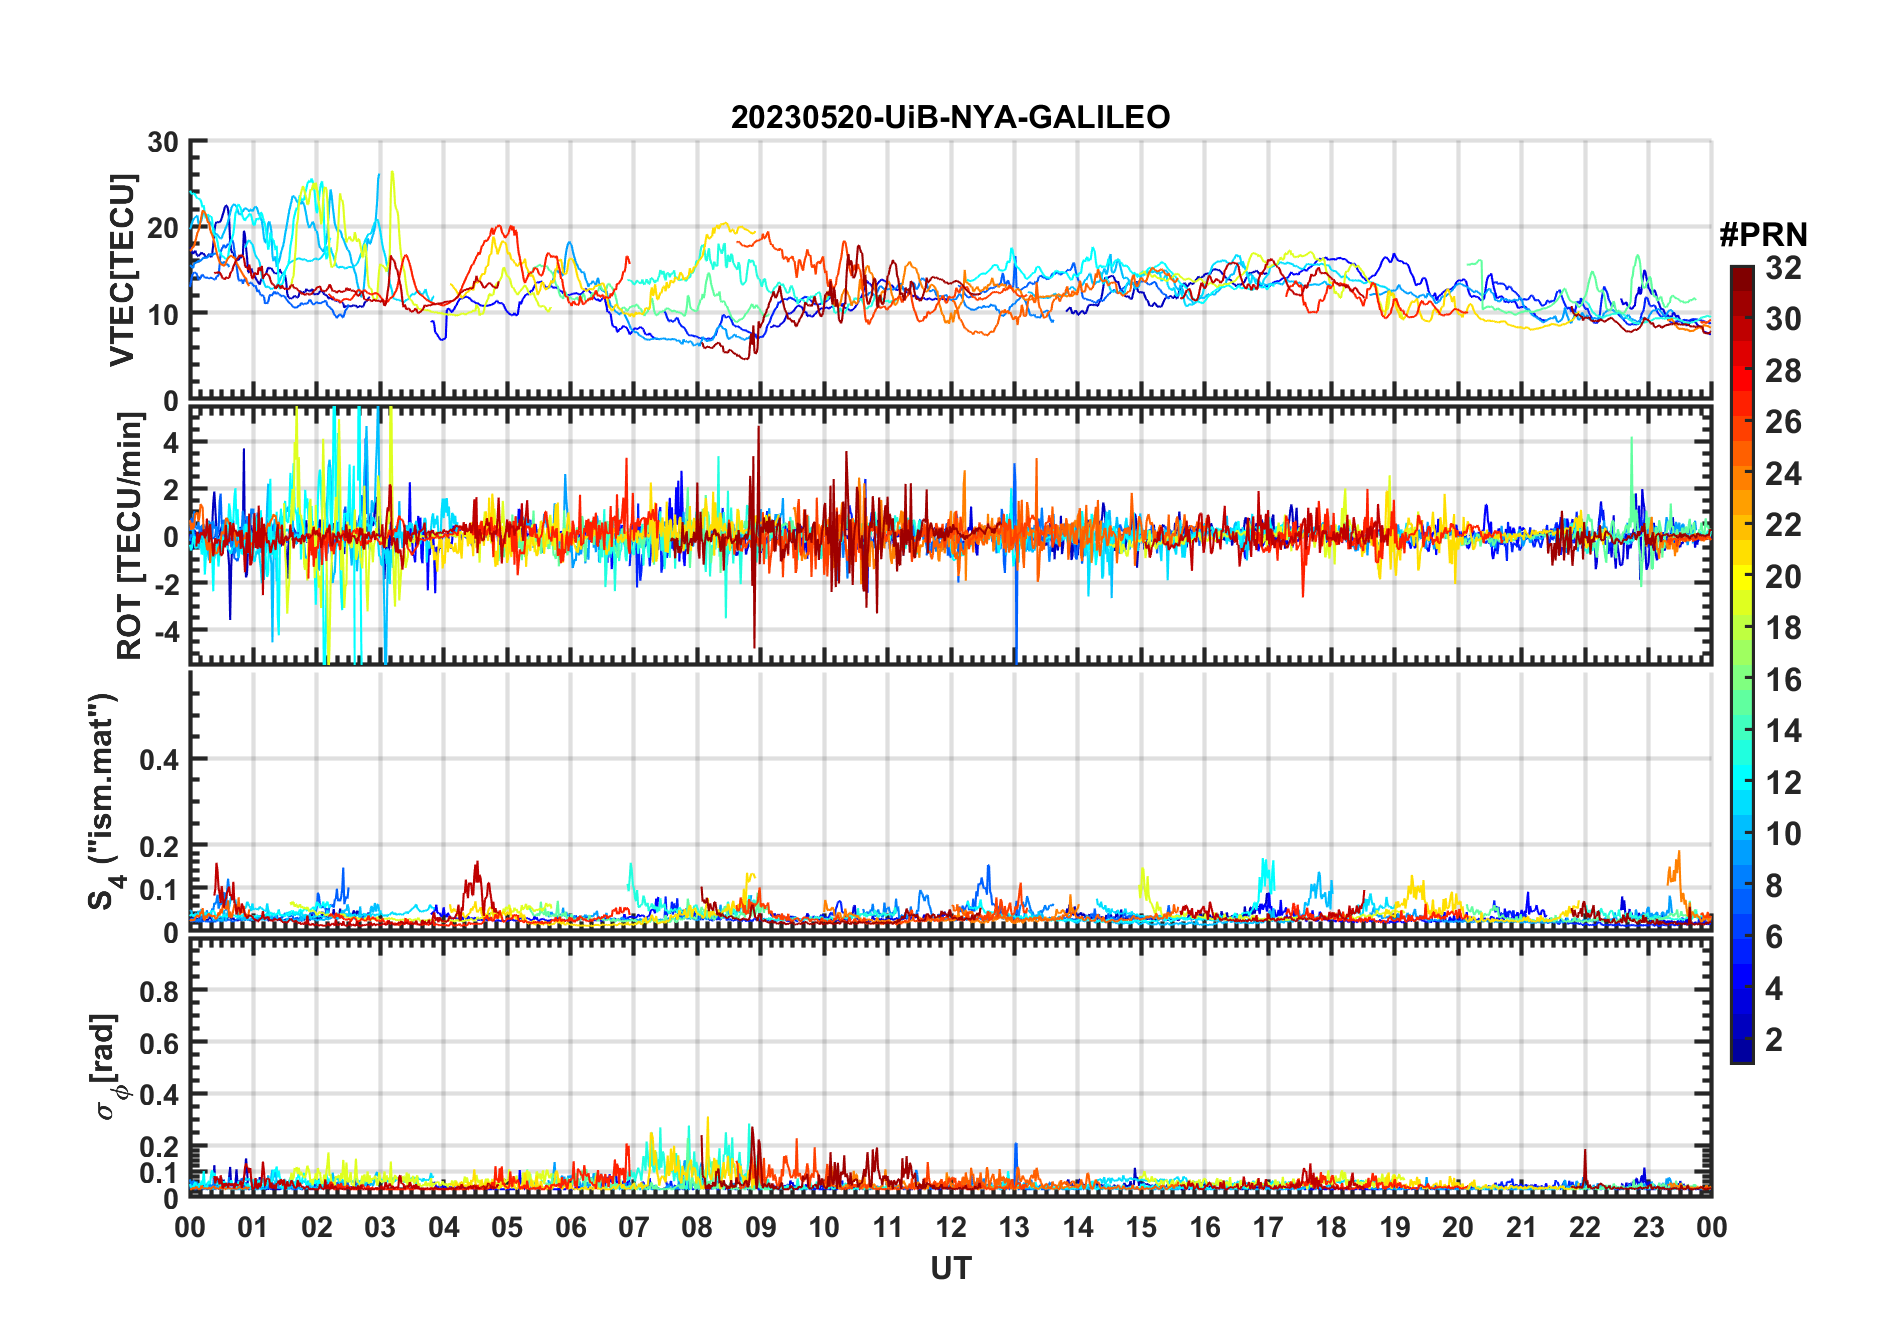Select the 28 tick on the PRN colorbar
The image size is (1902, 1330).
1783,371
